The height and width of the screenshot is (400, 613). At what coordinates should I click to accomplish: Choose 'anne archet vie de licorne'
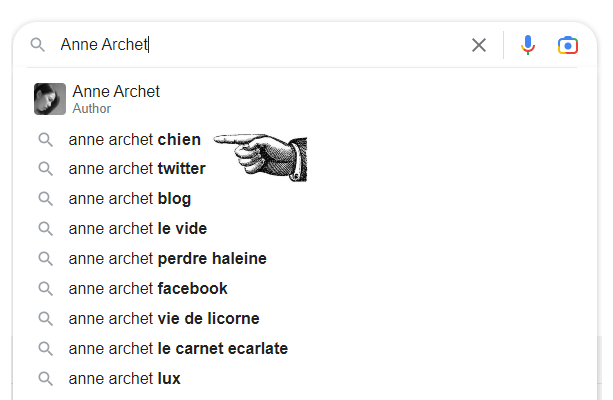click(164, 319)
